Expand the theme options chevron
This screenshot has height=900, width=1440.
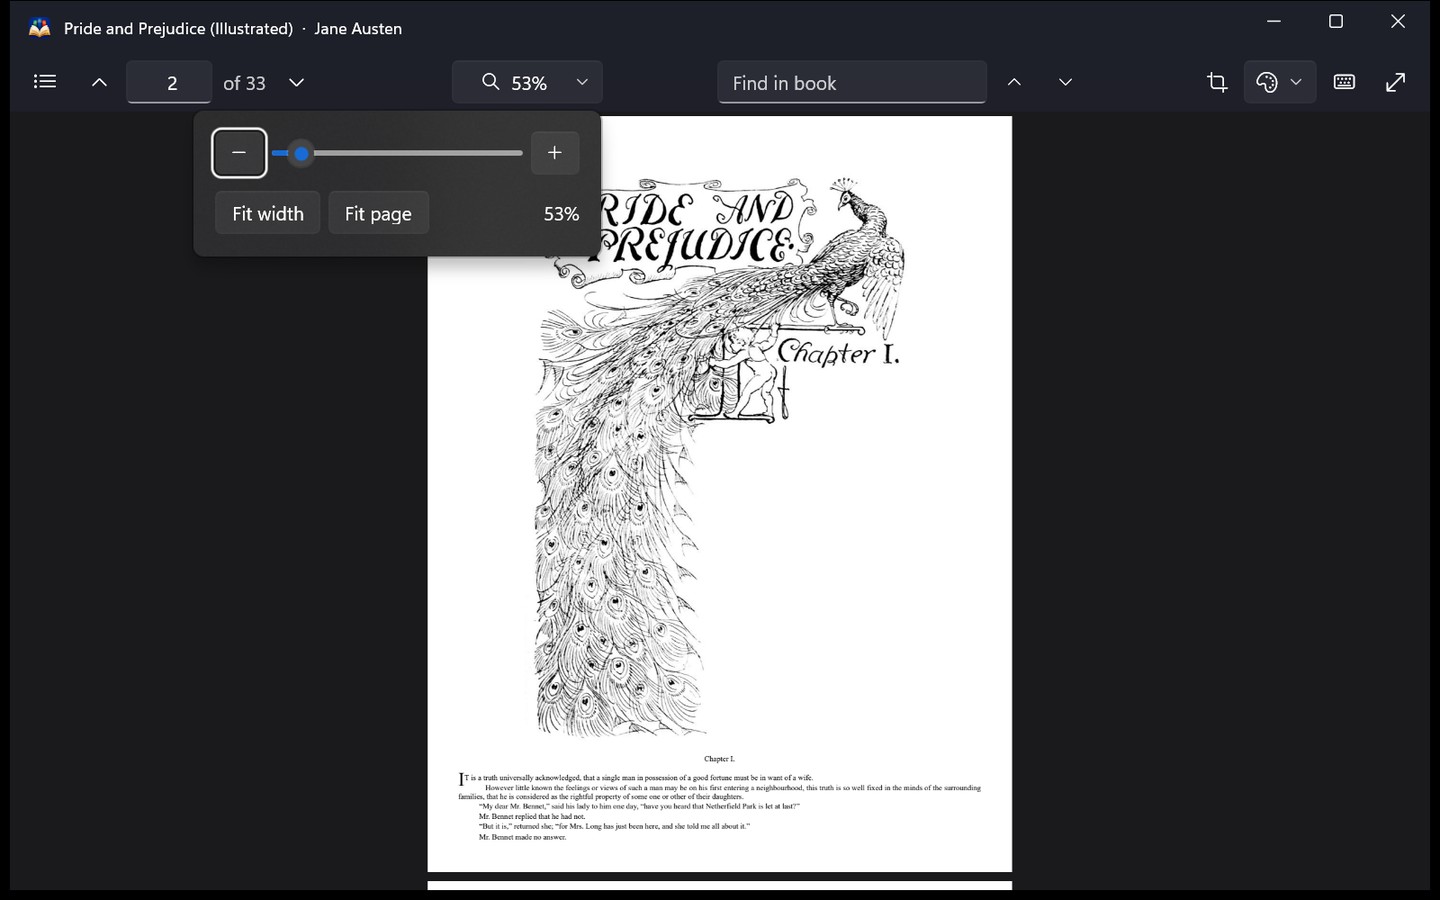(x=1296, y=82)
